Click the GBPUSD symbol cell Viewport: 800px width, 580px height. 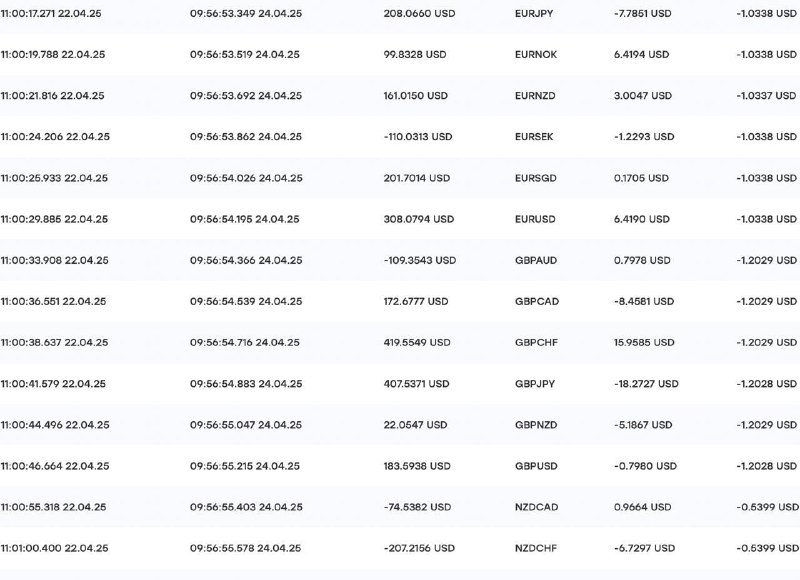[x=535, y=465]
